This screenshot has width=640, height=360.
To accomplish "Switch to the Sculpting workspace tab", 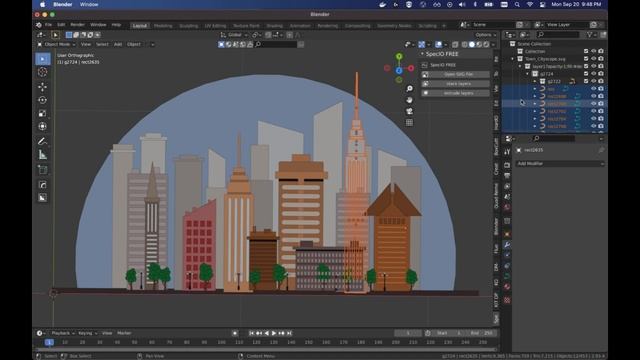I will (x=189, y=26).
